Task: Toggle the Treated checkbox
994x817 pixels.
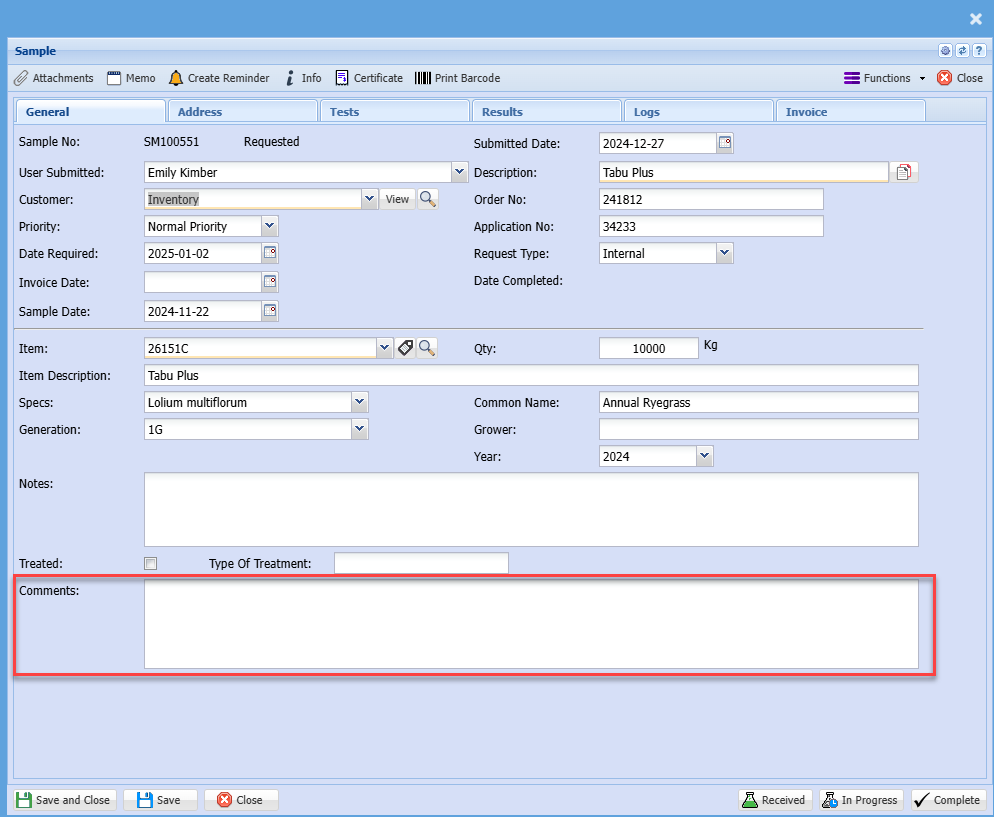Action: pyautogui.click(x=151, y=564)
